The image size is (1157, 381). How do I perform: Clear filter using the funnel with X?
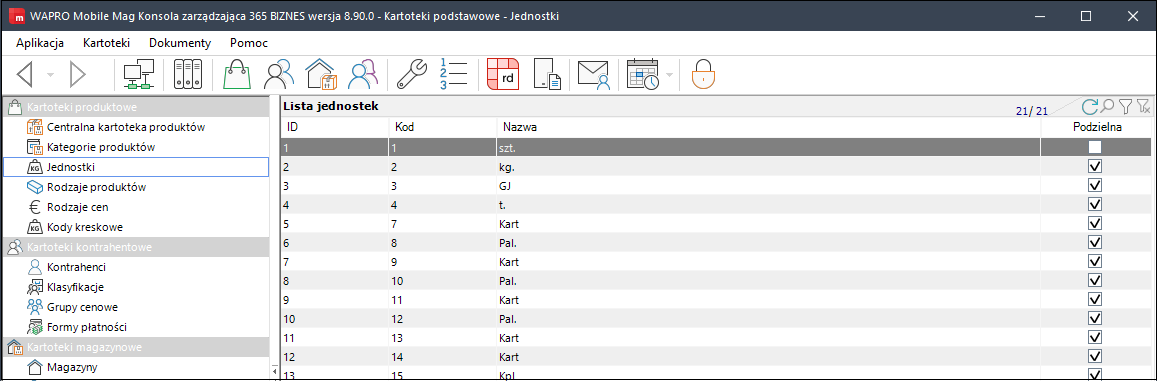point(1143,108)
